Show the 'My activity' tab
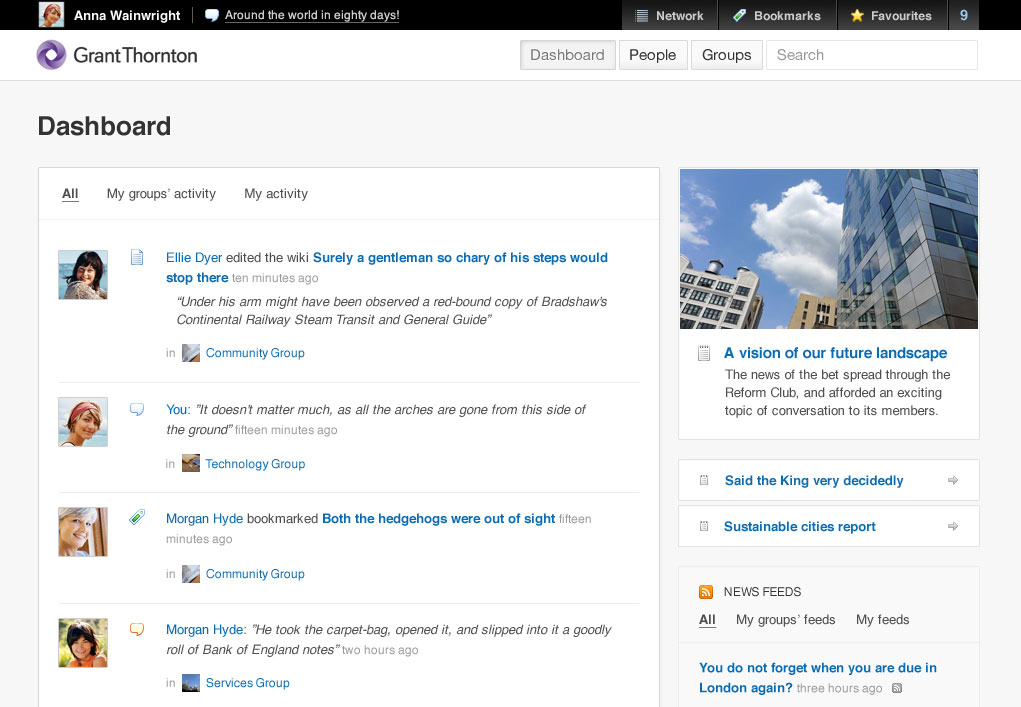 click(276, 193)
